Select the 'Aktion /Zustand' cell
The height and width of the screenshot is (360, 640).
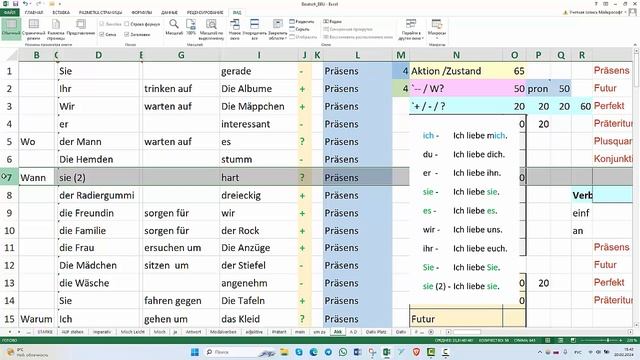[x=456, y=71]
